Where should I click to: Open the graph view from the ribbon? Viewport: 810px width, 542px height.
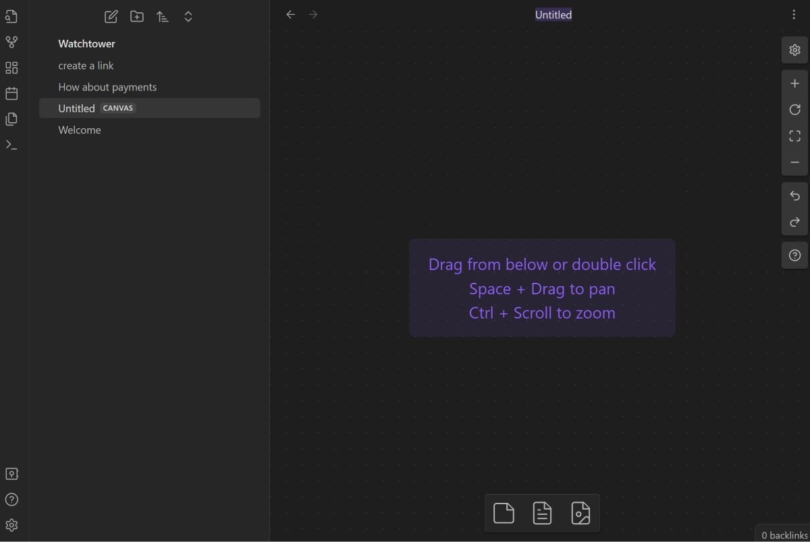pos(12,42)
